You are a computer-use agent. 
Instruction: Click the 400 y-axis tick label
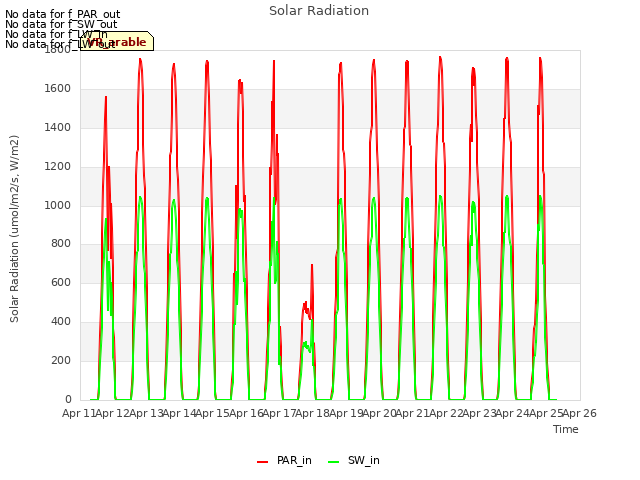coord(61,322)
